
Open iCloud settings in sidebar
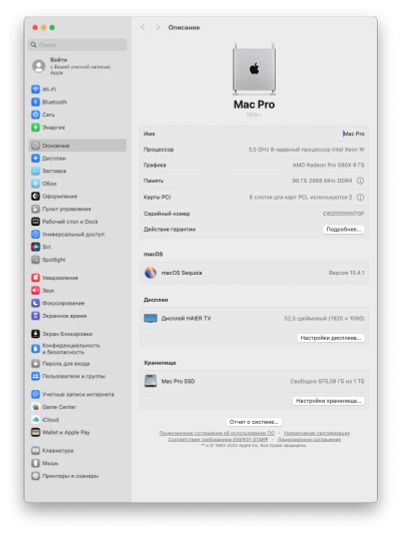point(45,420)
